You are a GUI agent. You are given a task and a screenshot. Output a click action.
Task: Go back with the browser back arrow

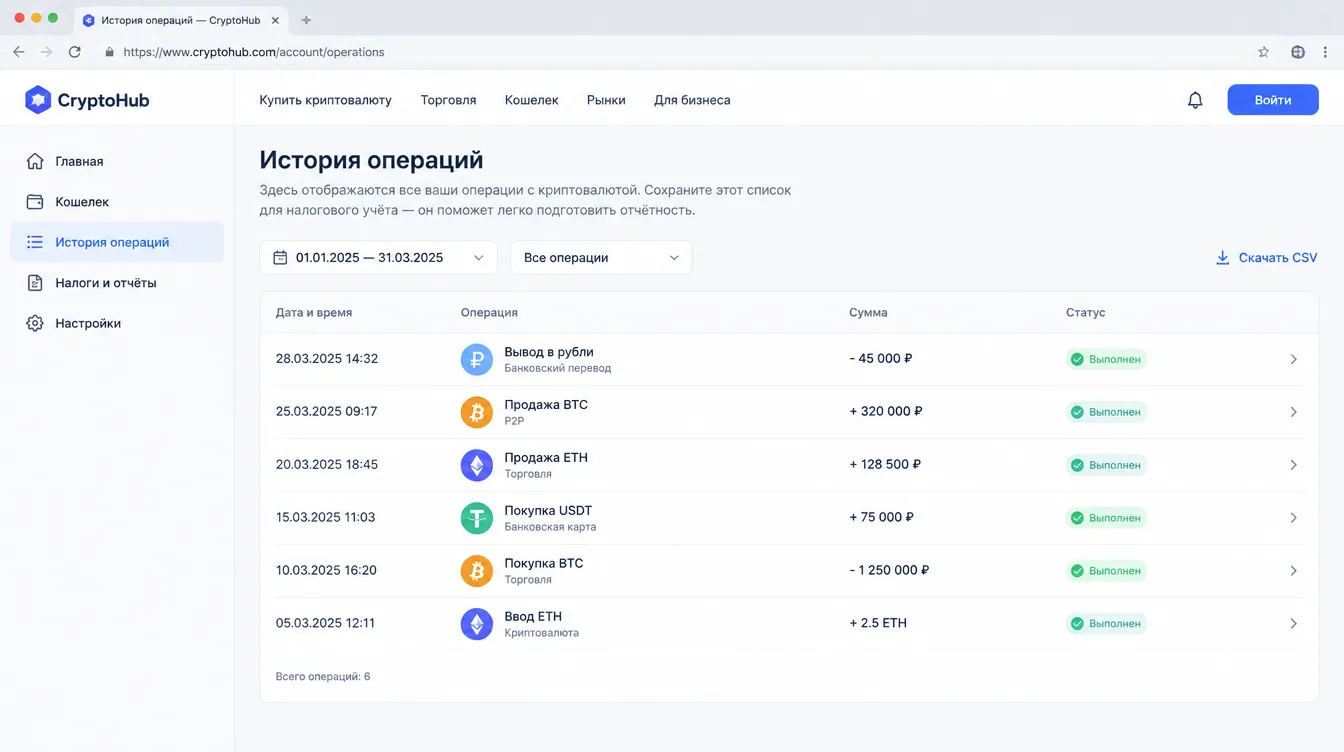(x=19, y=52)
